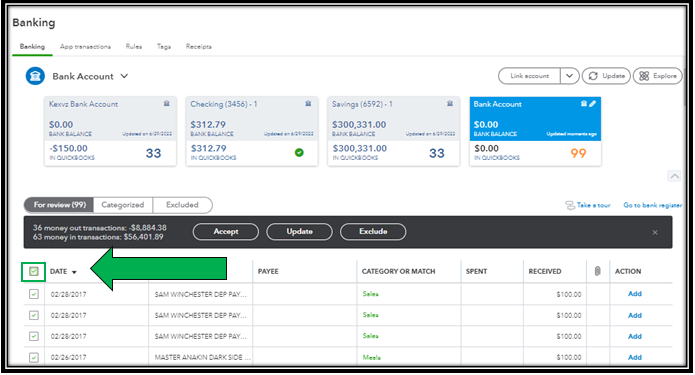Click the Take a tour signpost icon

pos(570,205)
